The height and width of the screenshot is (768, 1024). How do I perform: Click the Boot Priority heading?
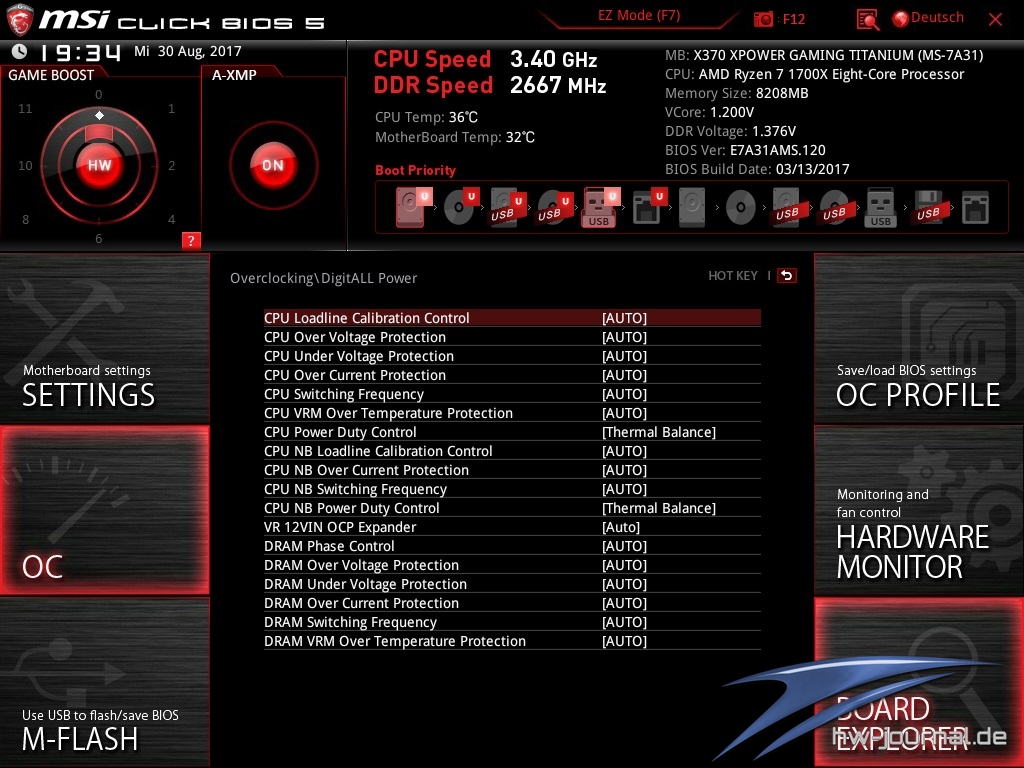point(415,170)
